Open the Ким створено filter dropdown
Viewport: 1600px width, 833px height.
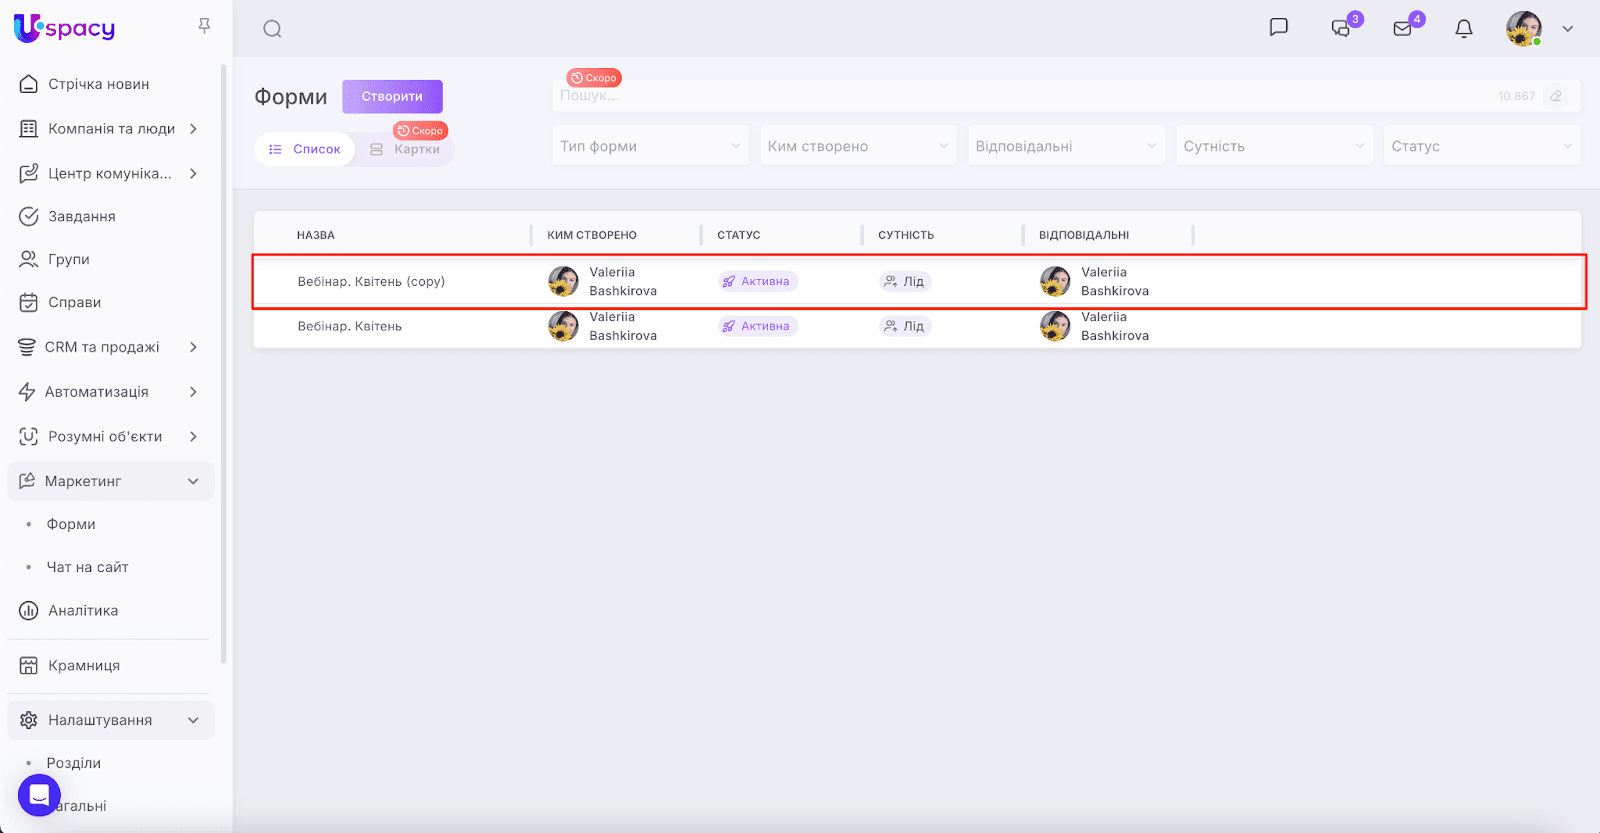858,146
